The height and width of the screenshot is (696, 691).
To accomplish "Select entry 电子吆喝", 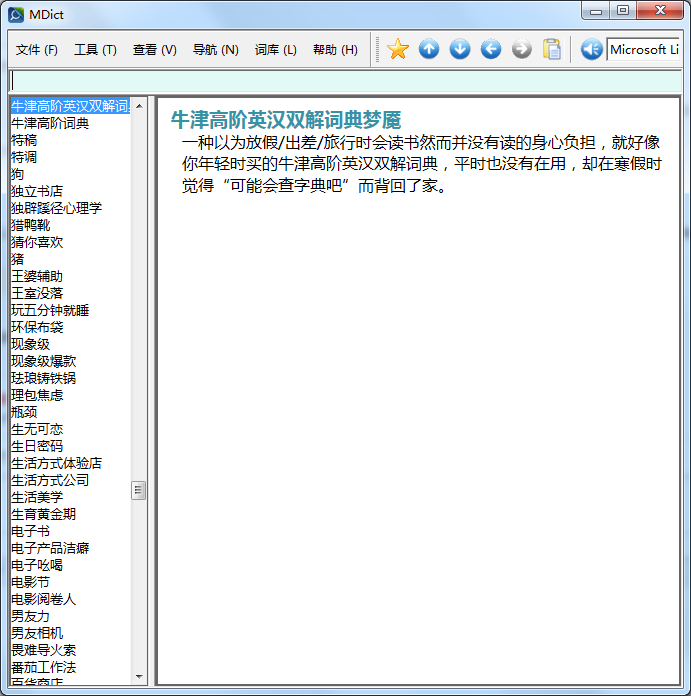I will pos(37,566).
